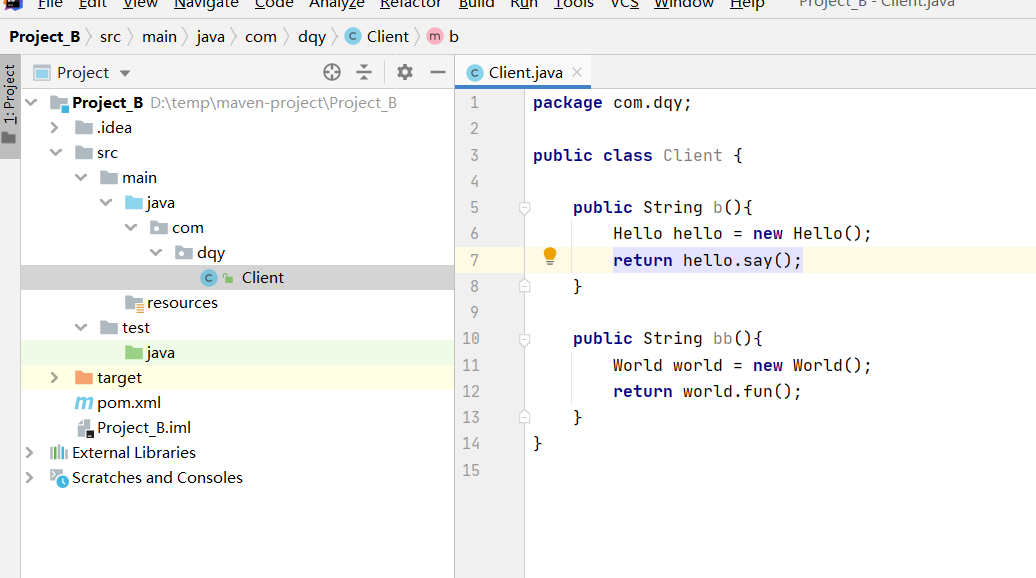Click the External Libraries icon

(x=59, y=452)
